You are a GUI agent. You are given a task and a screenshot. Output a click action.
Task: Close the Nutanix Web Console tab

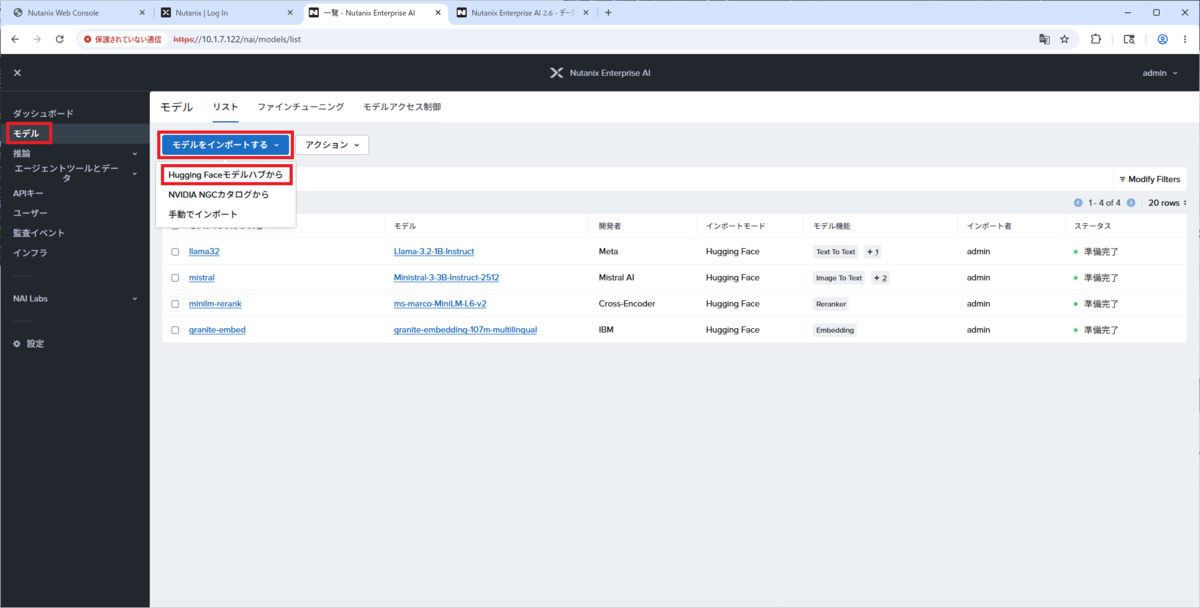pos(140,13)
